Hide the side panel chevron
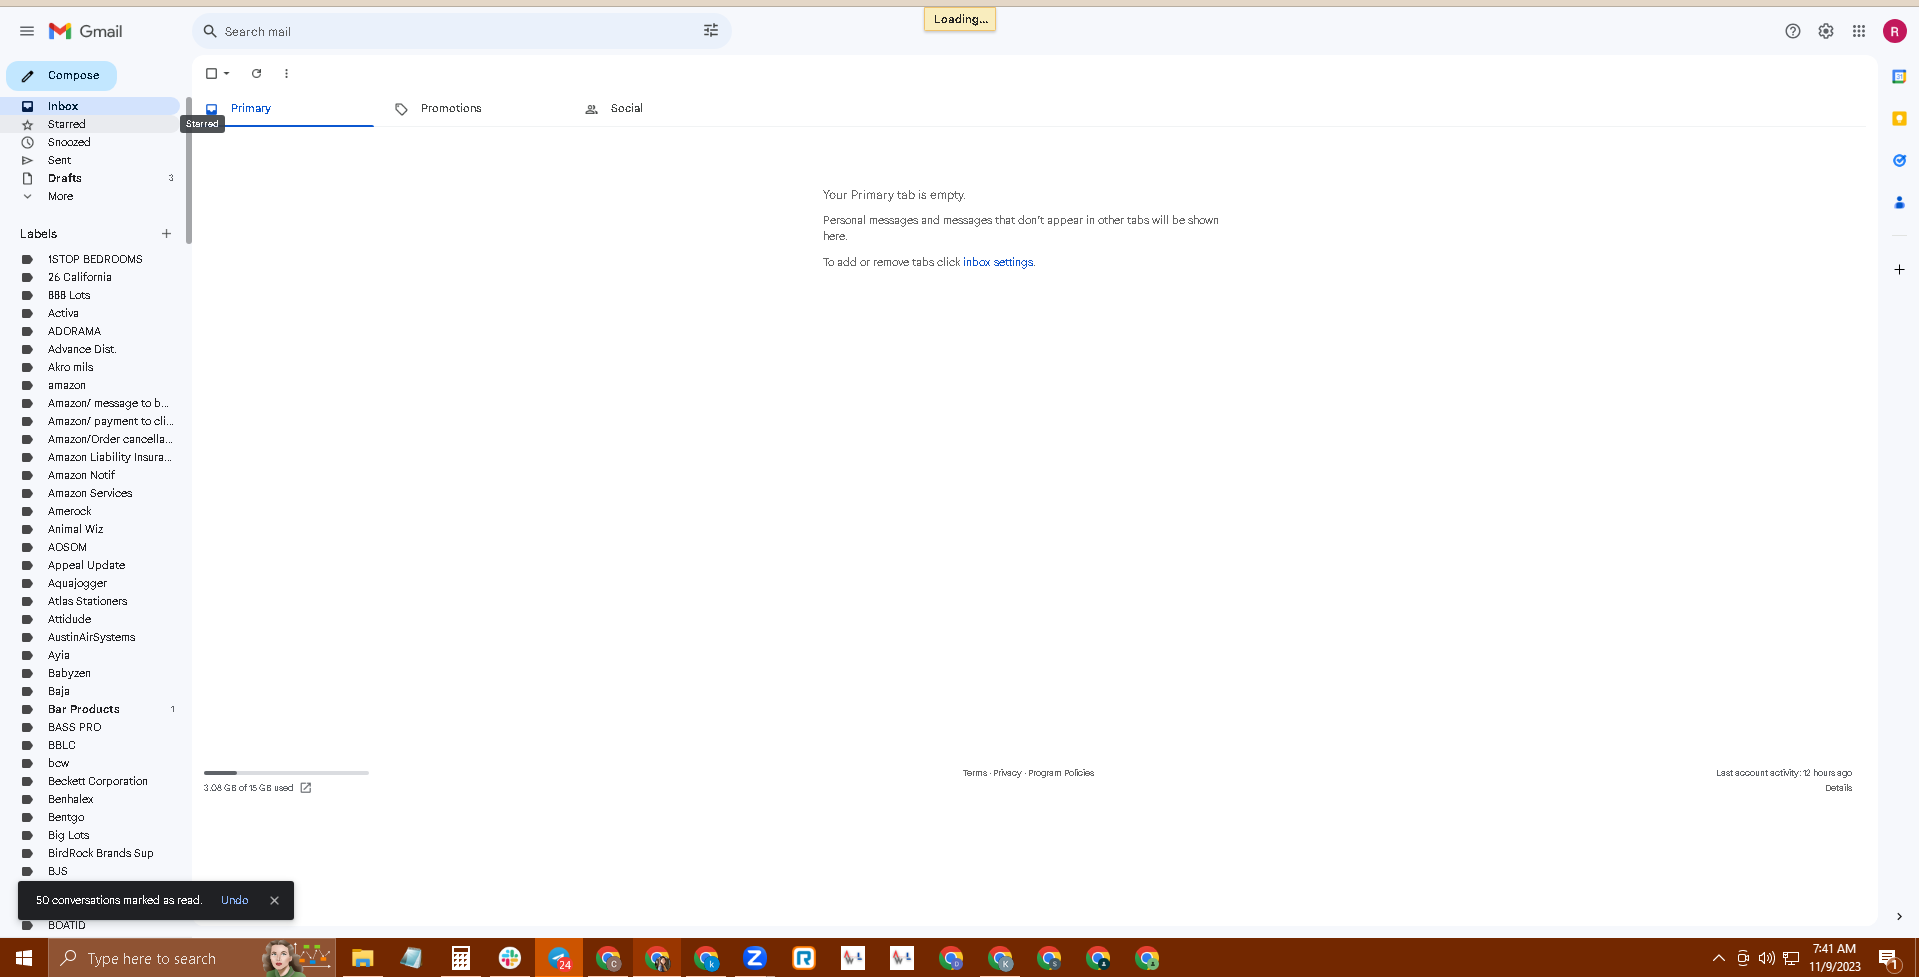The width and height of the screenshot is (1919, 977). [1899, 916]
